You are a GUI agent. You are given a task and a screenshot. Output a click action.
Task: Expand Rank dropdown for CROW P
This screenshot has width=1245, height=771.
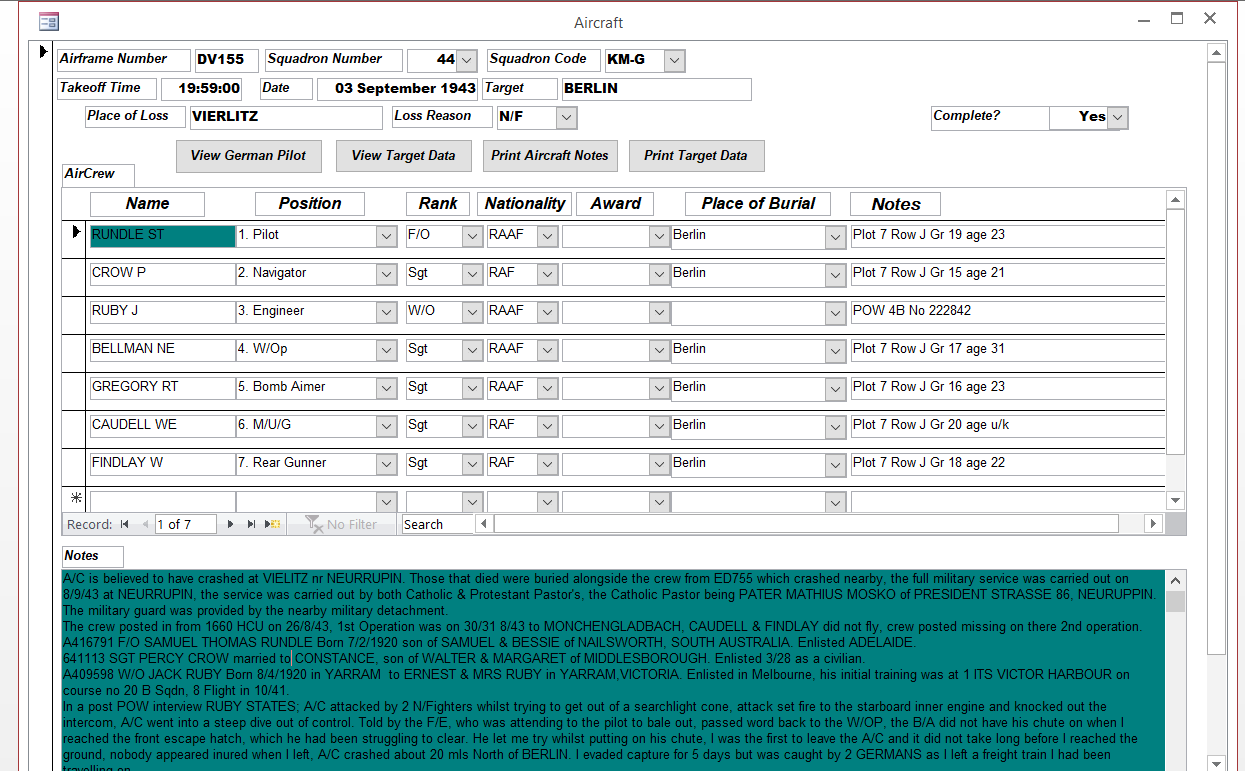(472, 274)
